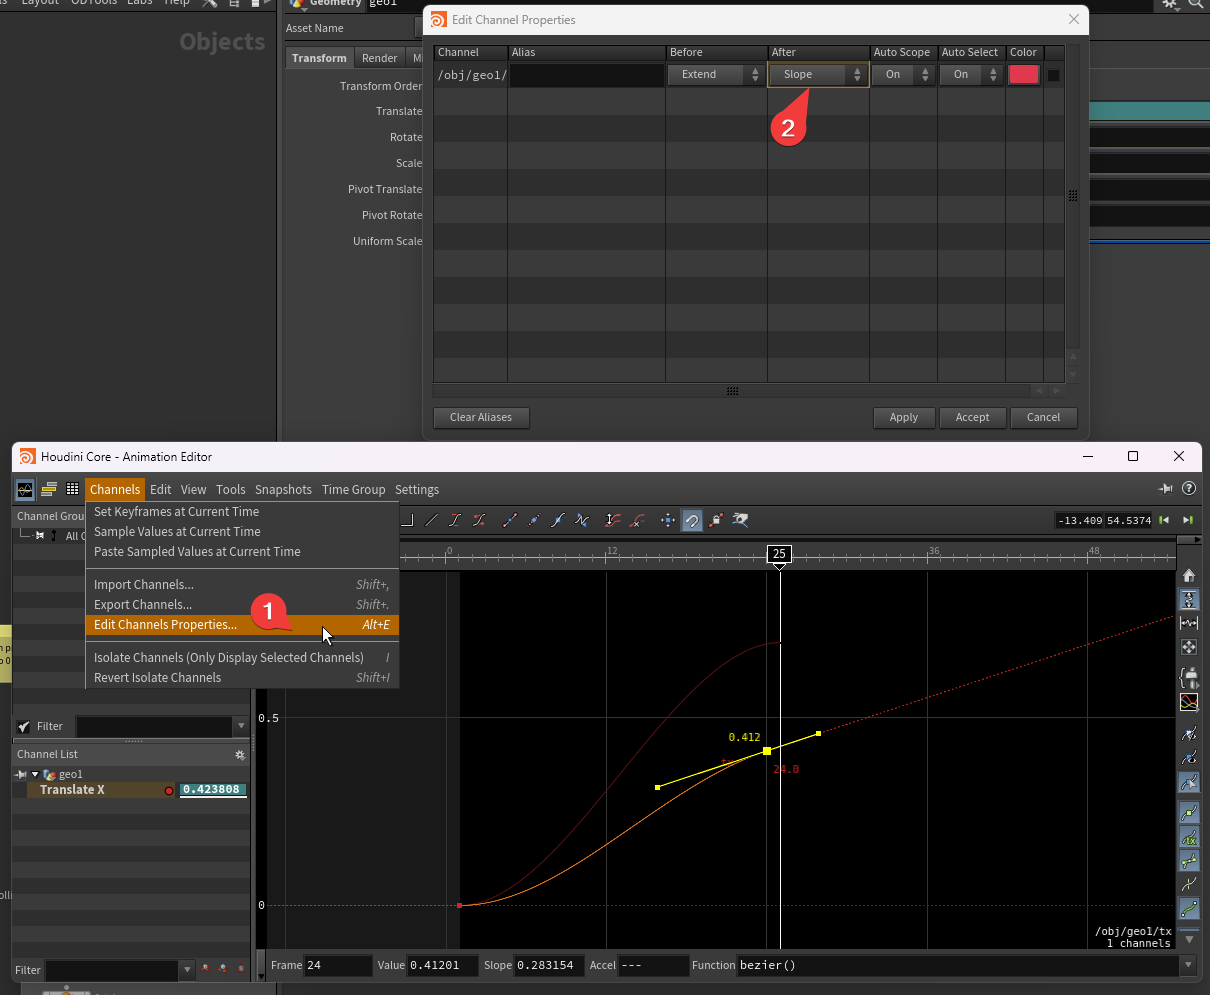Viewport: 1210px width, 995px height.
Task: Collapse the geo1 tree in Channel List
Action: point(35,774)
